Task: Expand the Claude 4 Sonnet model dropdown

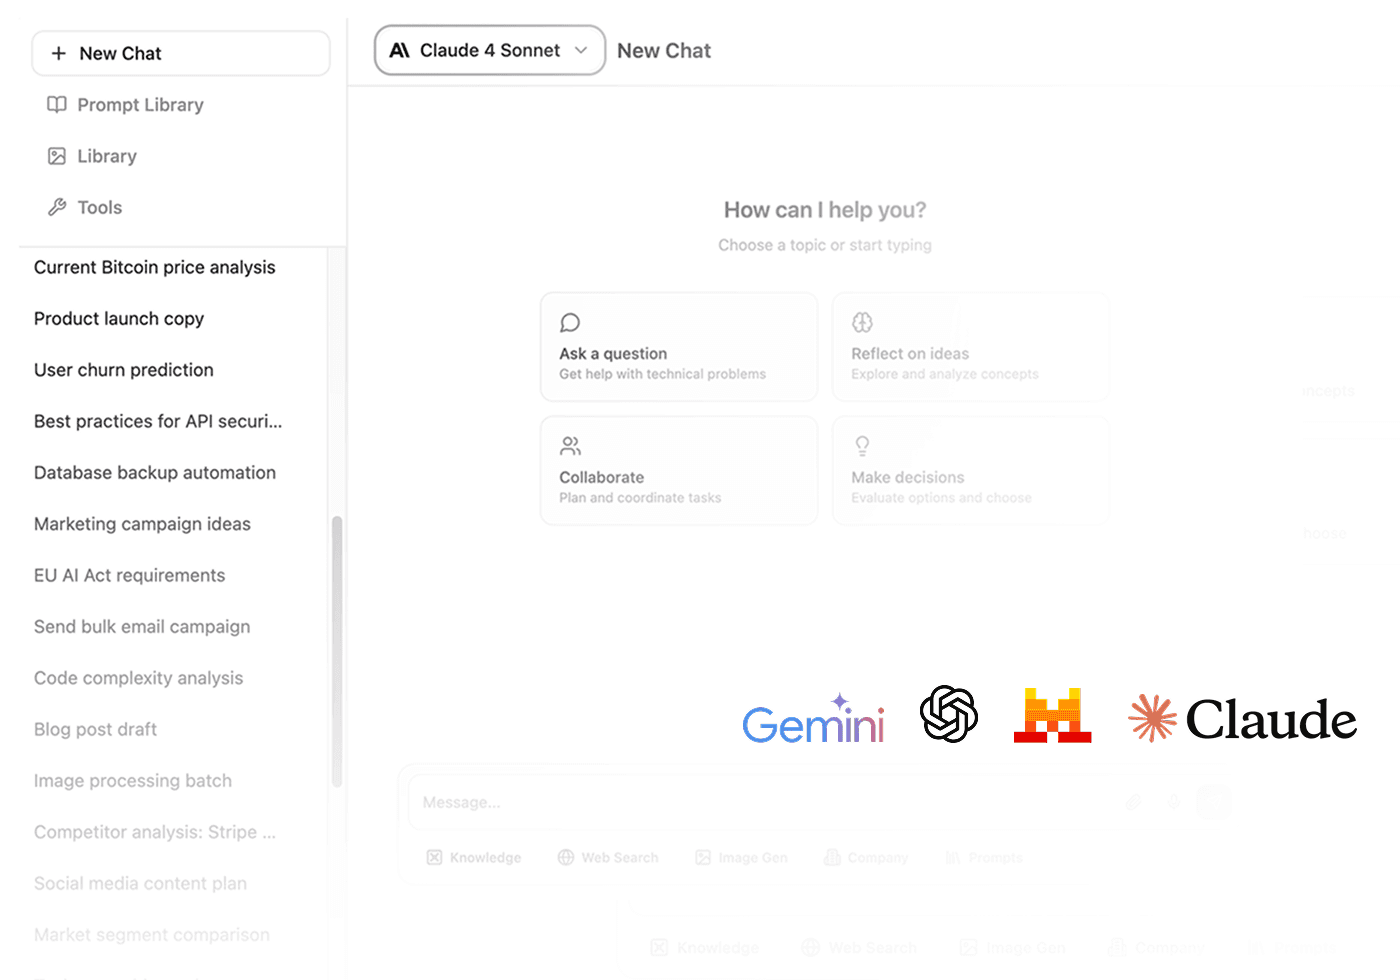Action: point(490,50)
